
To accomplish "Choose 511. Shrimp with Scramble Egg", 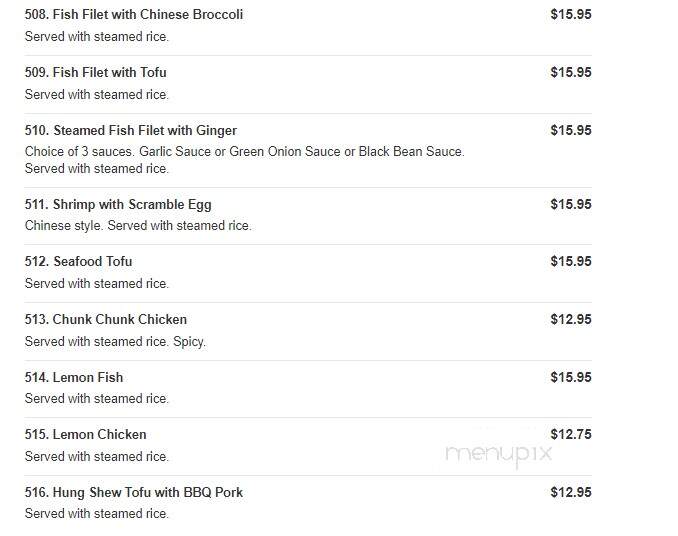I will pyautogui.click(x=118, y=204).
